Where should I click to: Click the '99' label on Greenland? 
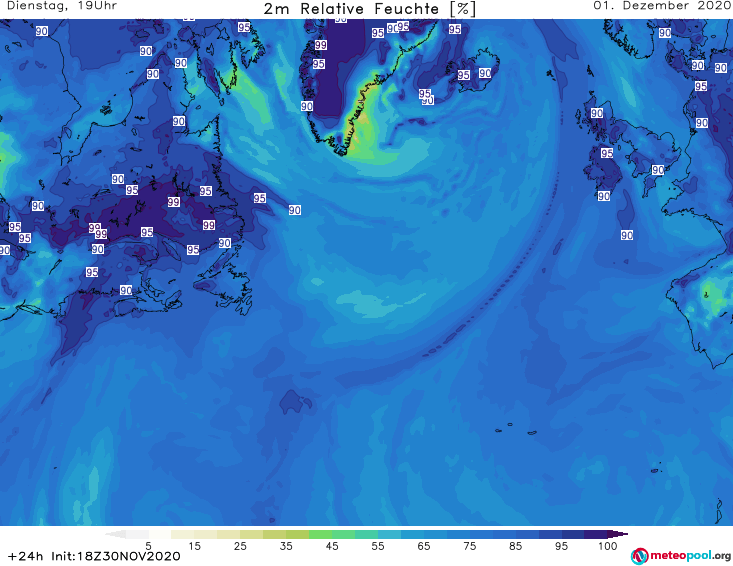321,45
